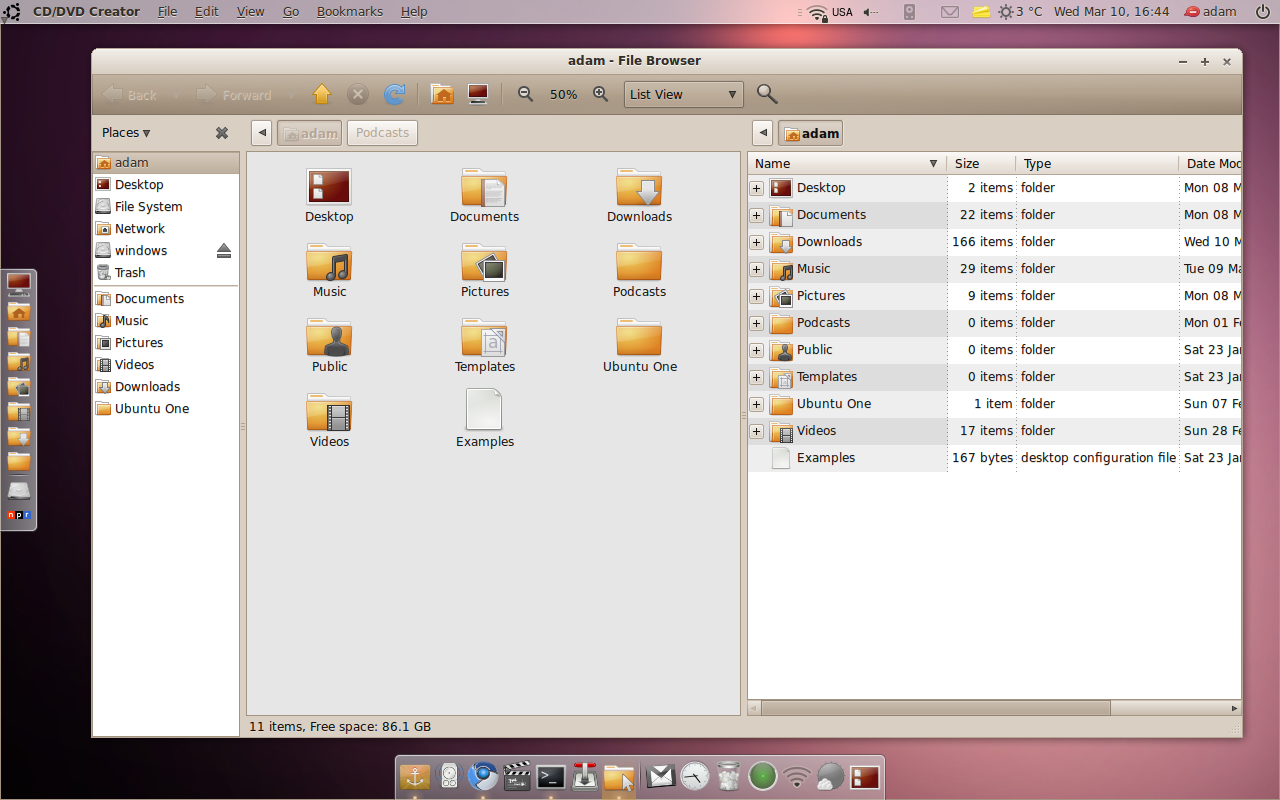Expand the Music row in list view
Image resolution: width=1280 pixels, height=800 pixels.
[x=757, y=269]
